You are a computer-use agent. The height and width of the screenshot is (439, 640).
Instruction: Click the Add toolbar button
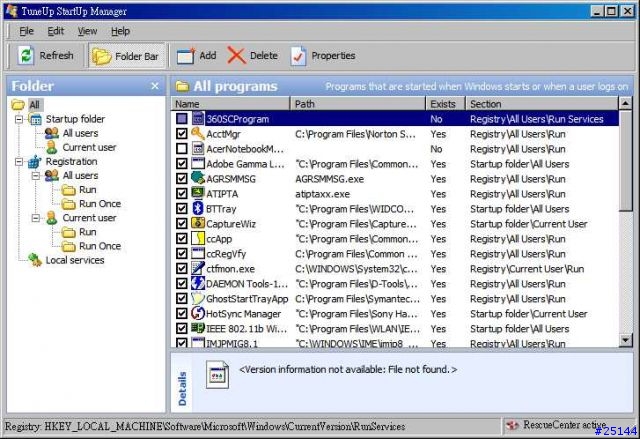coord(196,55)
